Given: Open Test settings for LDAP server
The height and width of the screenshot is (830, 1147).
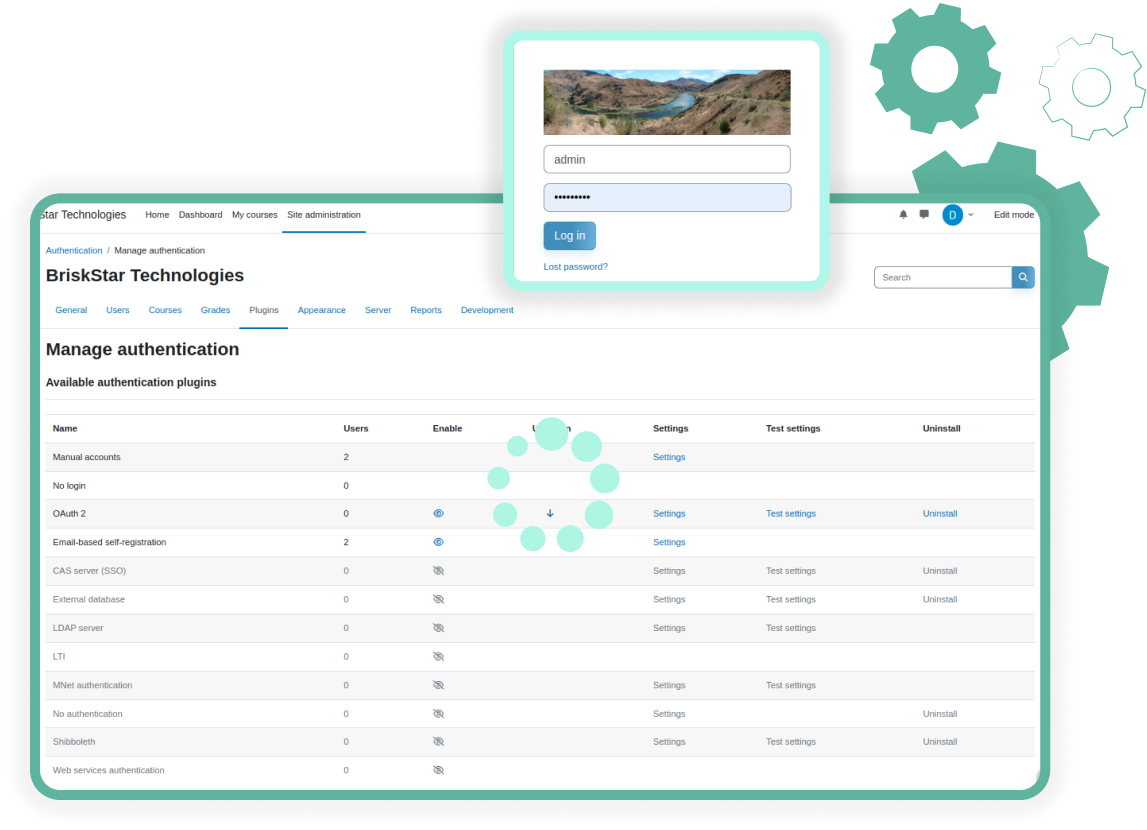Looking at the screenshot, I should click(x=790, y=627).
